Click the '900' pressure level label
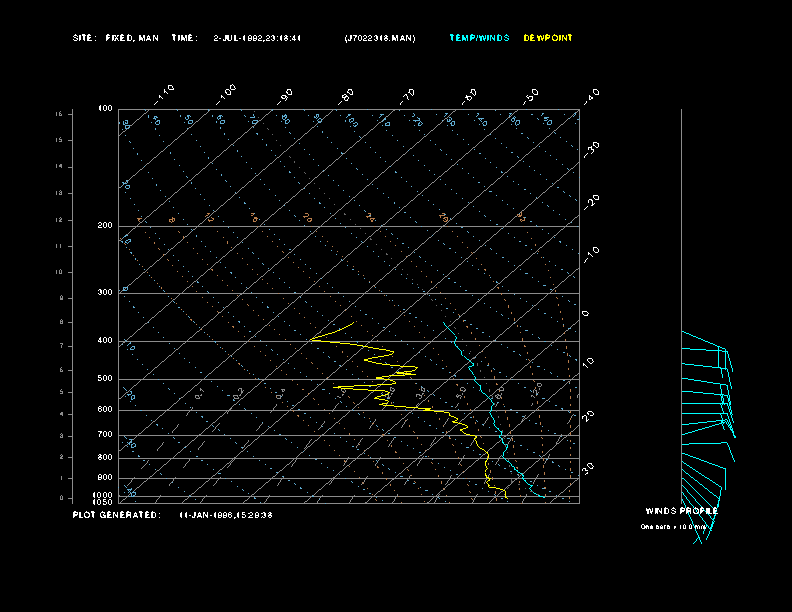This screenshot has width=792, height=612. [x=105, y=478]
